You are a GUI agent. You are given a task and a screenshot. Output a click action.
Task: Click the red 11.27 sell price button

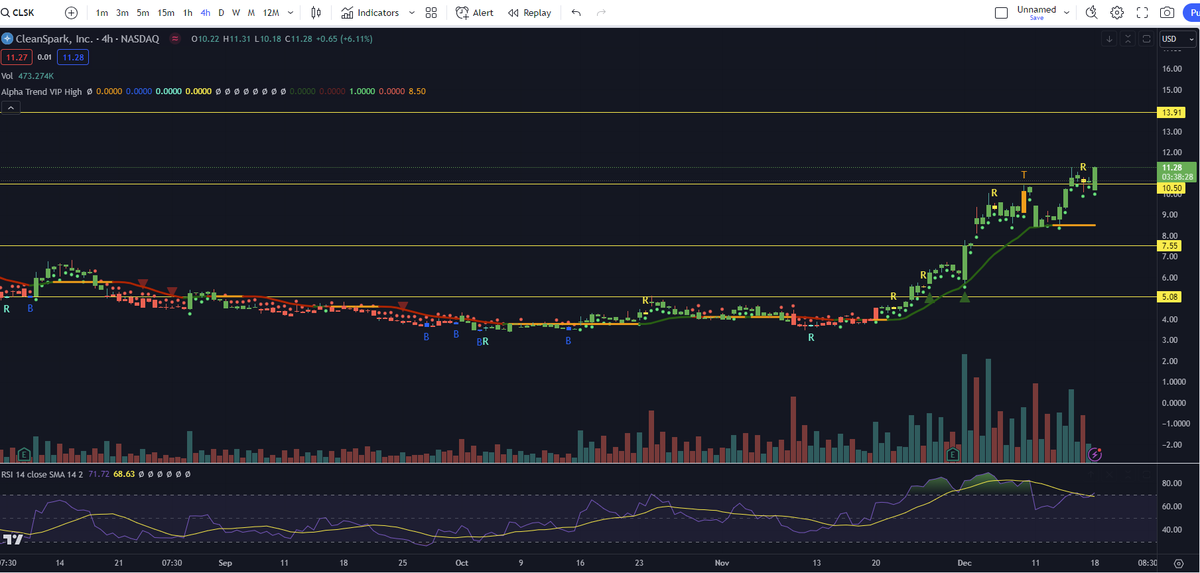click(x=17, y=58)
